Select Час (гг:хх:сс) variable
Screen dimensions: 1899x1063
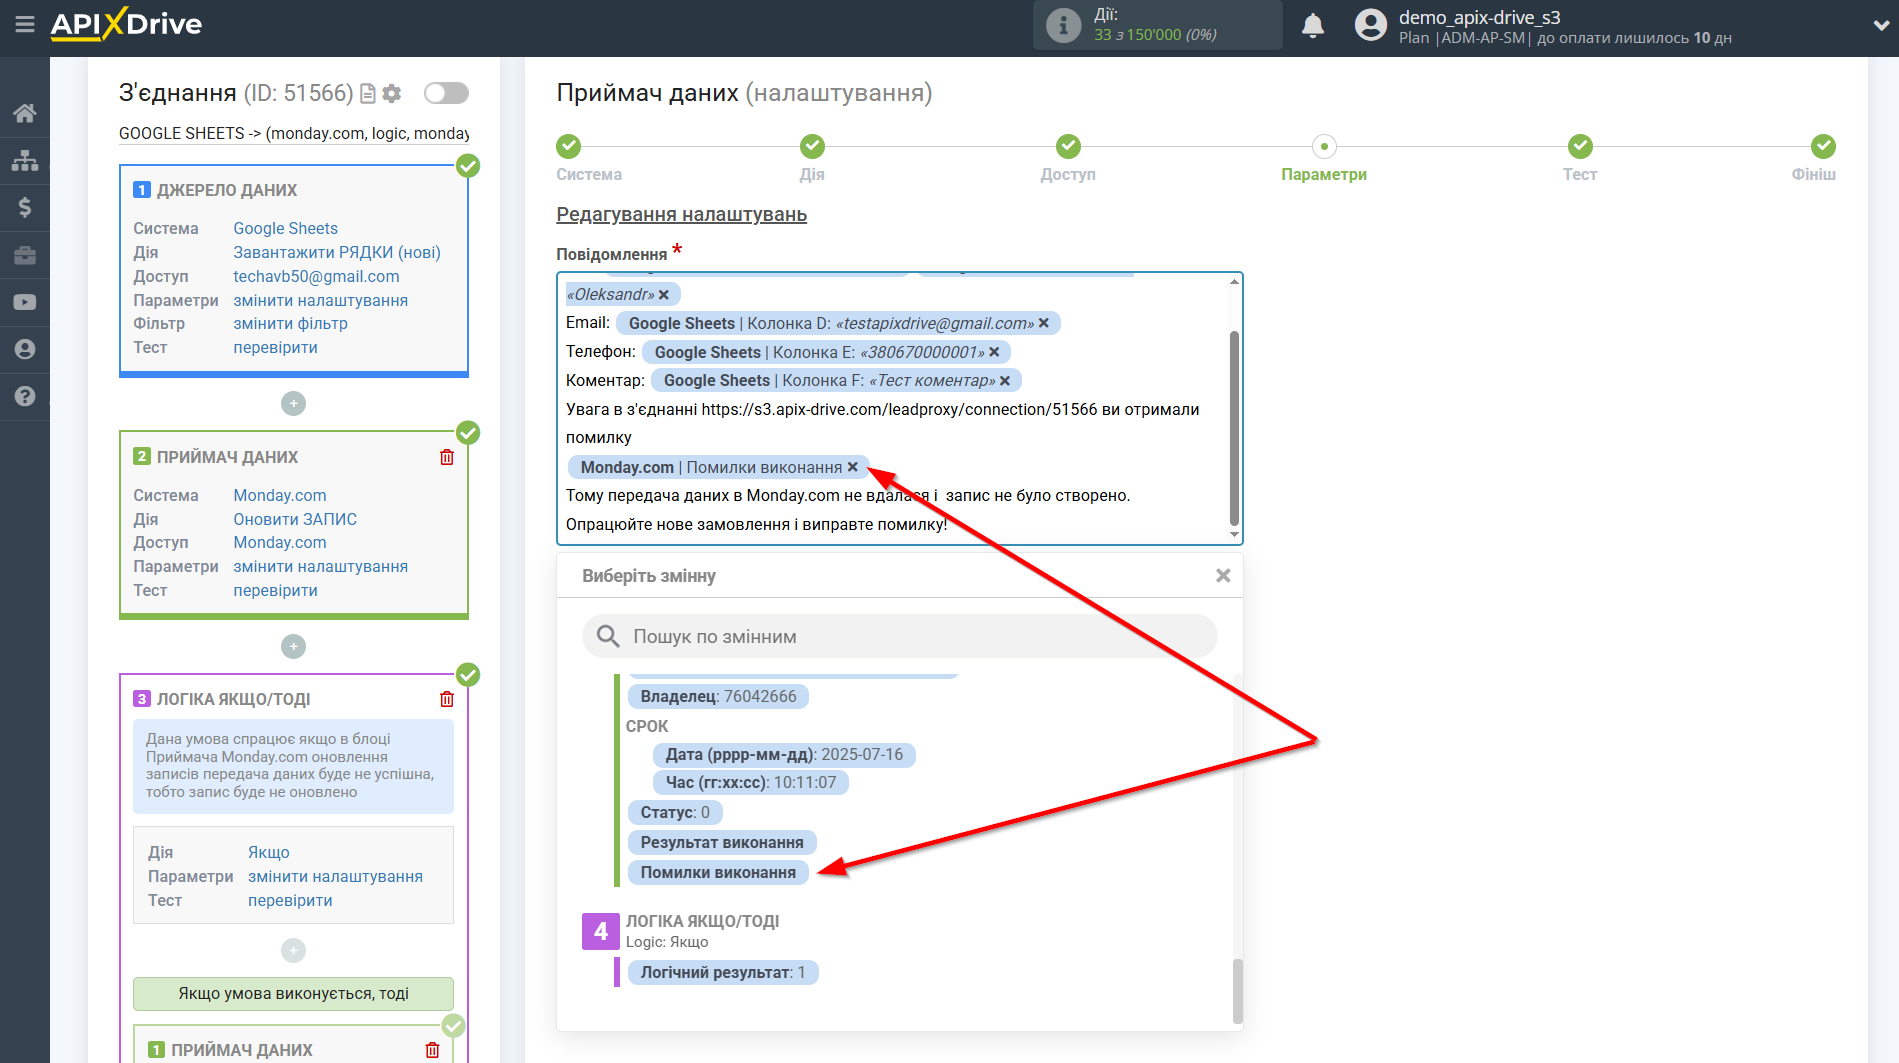pyautogui.click(x=751, y=783)
